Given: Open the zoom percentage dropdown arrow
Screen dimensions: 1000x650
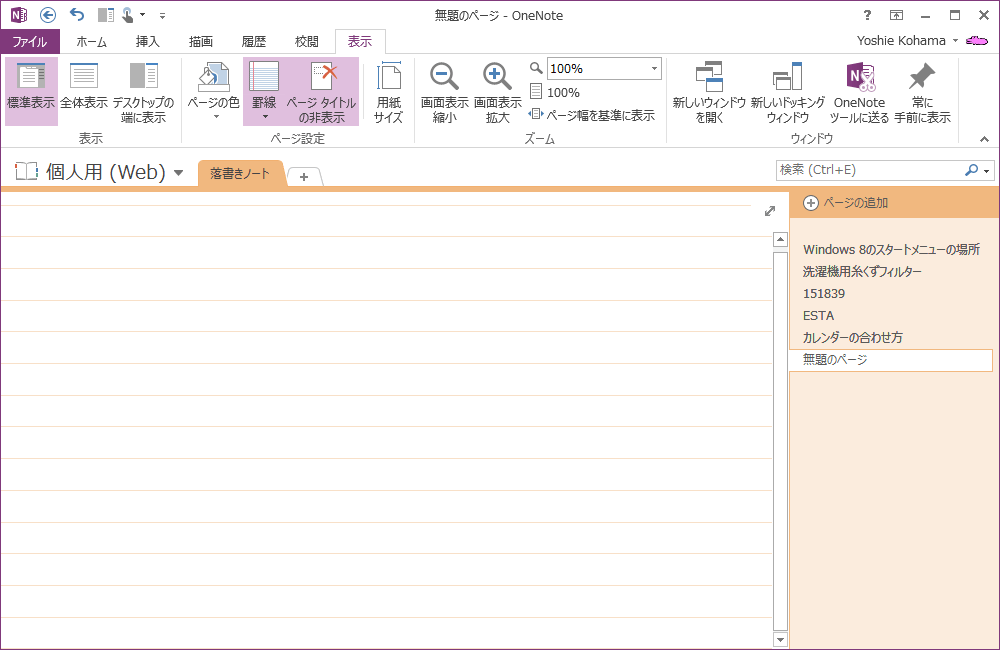Looking at the screenshot, I should click(x=654, y=68).
